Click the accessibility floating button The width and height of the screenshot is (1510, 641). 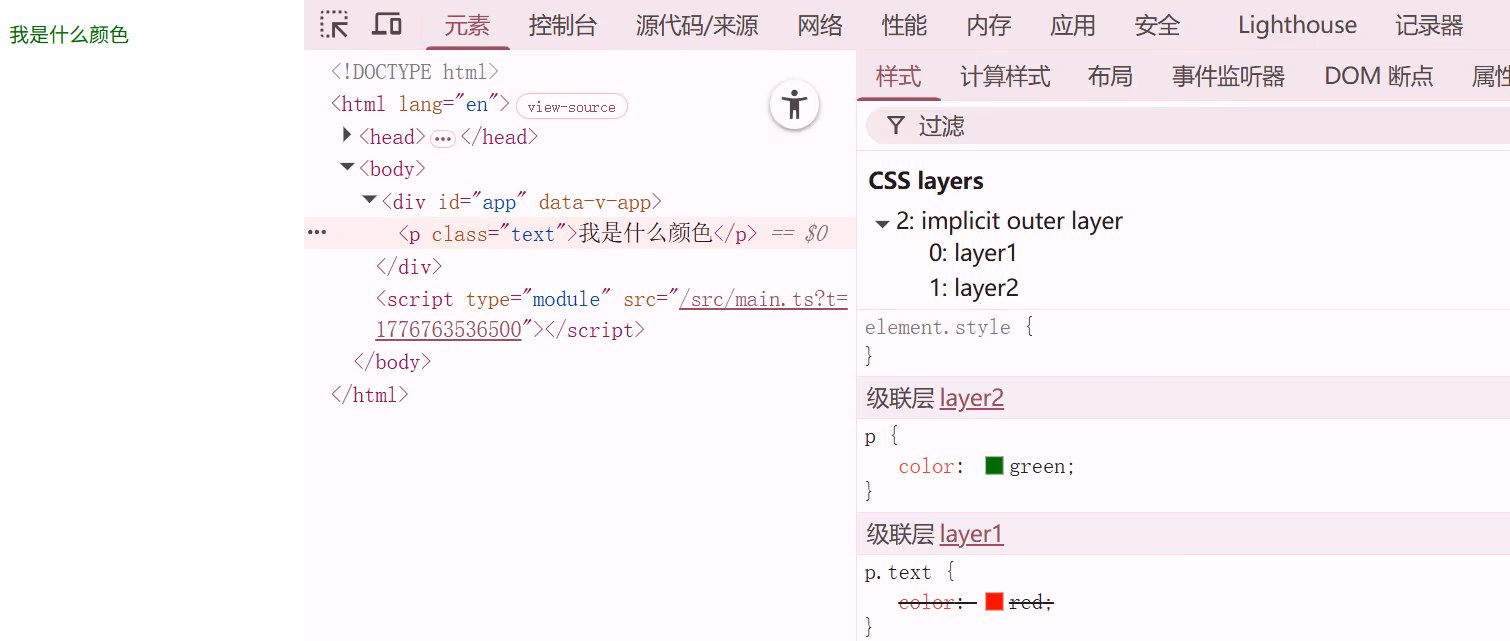pyautogui.click(x=795, y=104)
